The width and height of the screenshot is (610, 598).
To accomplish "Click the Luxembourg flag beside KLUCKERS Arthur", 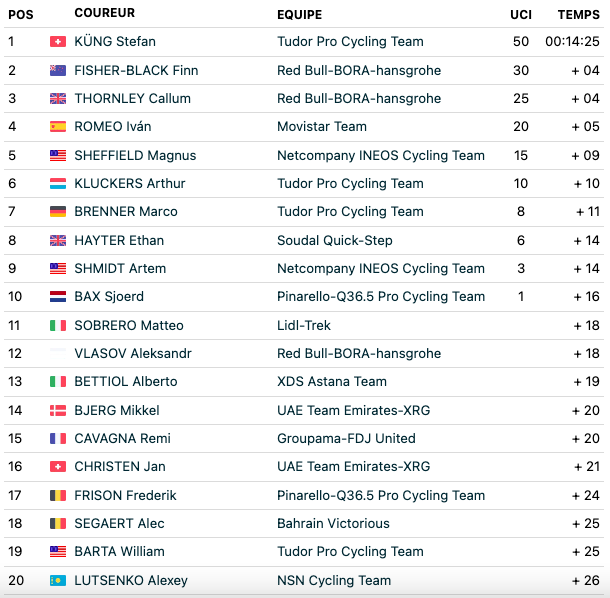I will tap(58, 183).
